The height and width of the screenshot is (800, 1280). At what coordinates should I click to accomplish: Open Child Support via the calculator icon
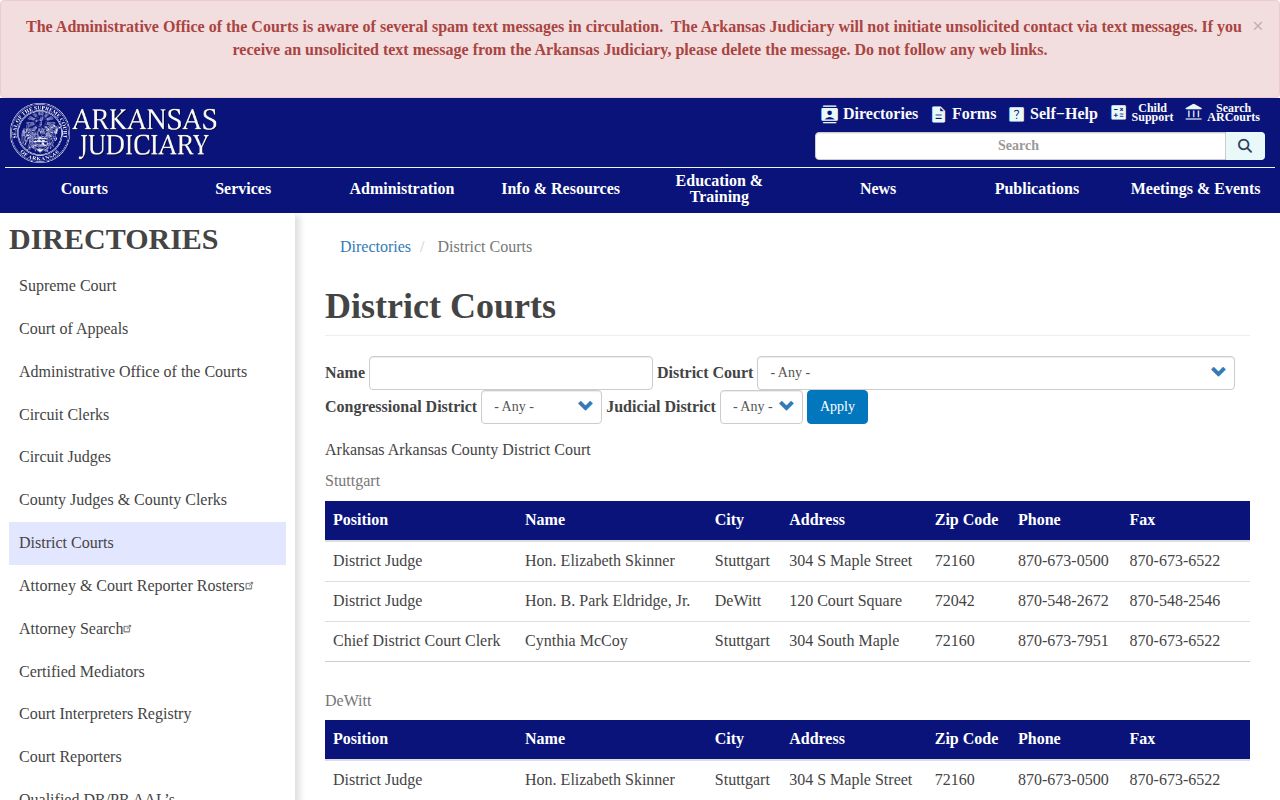(x=1118, y=113)
